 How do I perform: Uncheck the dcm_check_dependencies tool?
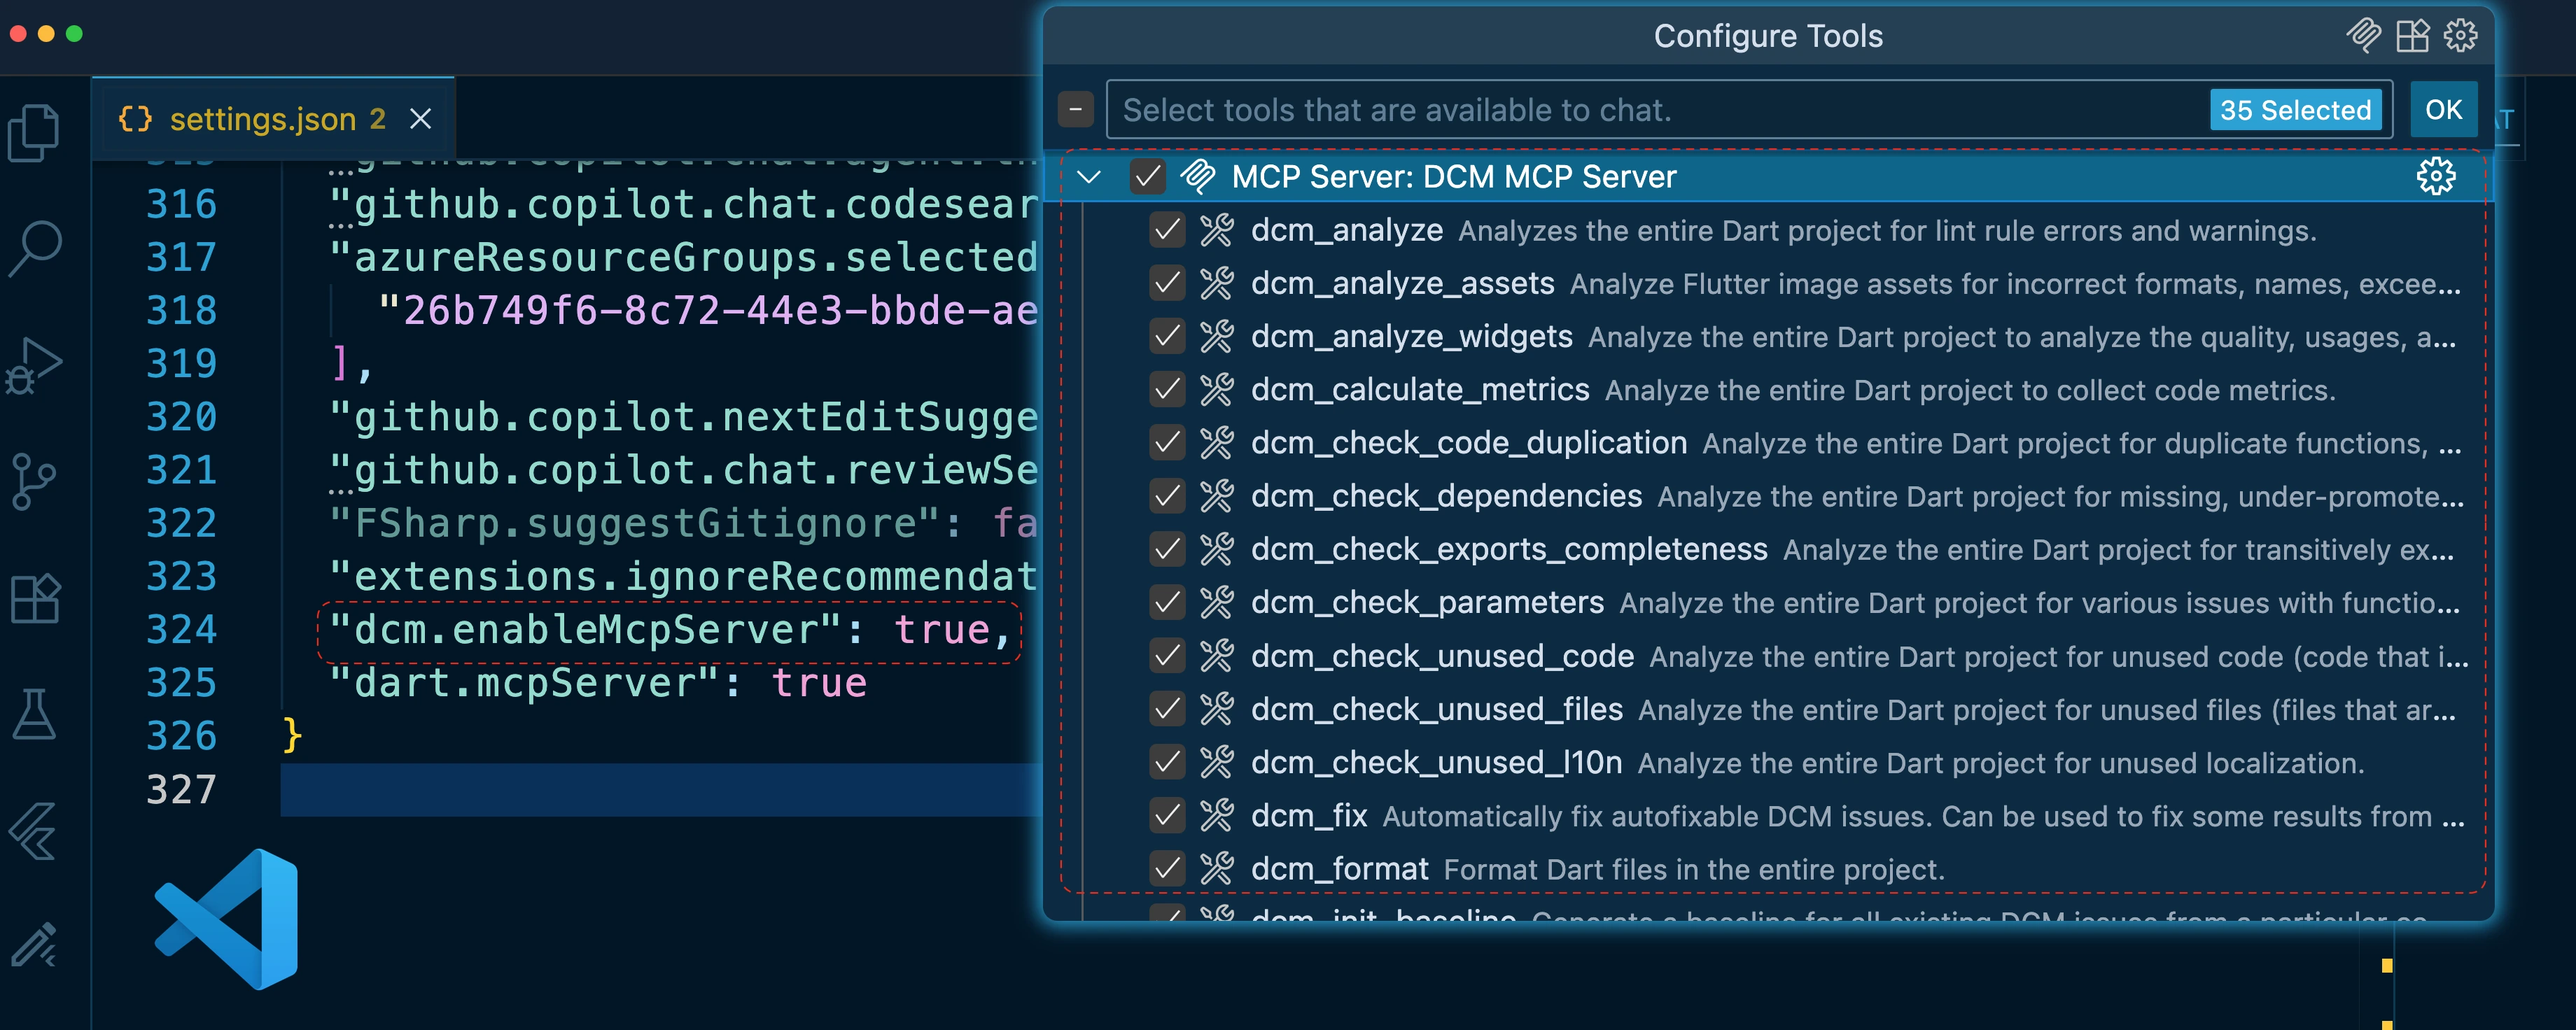coord(1167,496)
